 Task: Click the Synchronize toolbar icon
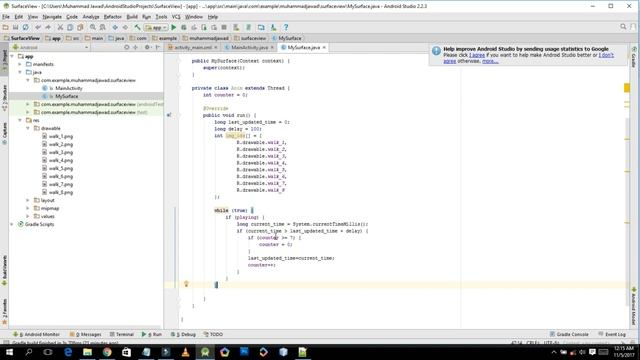pyautogui.click(x=25, y=27)
